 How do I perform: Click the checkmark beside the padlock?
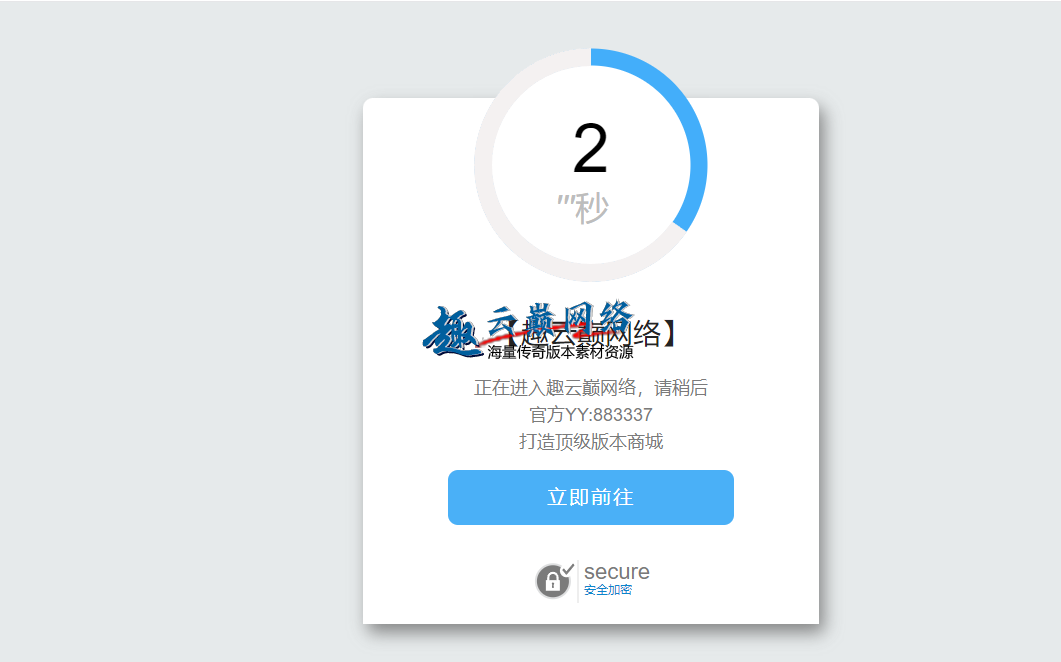(568, 569)
